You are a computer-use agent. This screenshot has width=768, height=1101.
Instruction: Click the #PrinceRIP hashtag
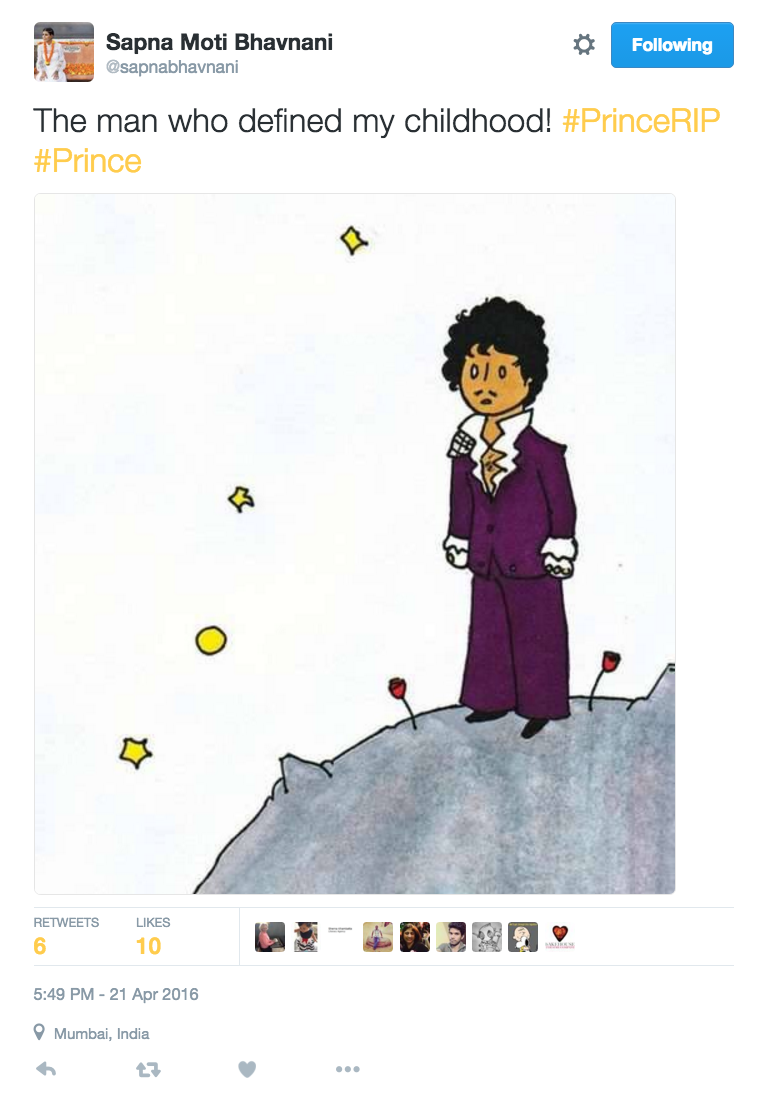[x=641, y=121]
